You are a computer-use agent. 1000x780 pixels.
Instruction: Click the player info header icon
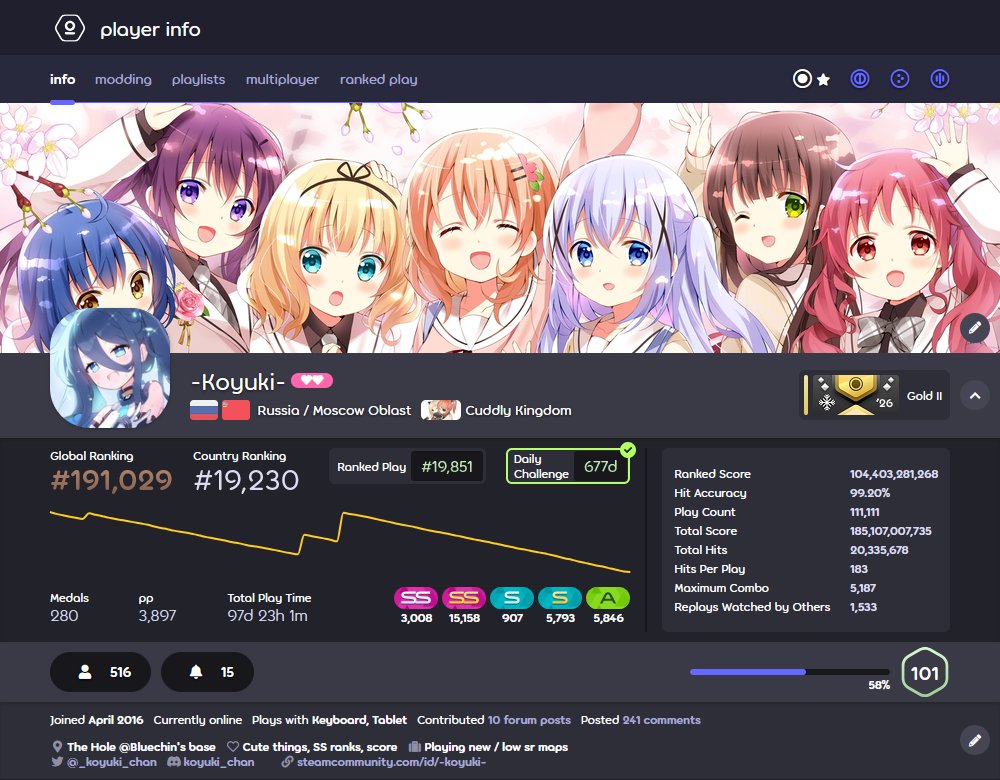(70, 29)
